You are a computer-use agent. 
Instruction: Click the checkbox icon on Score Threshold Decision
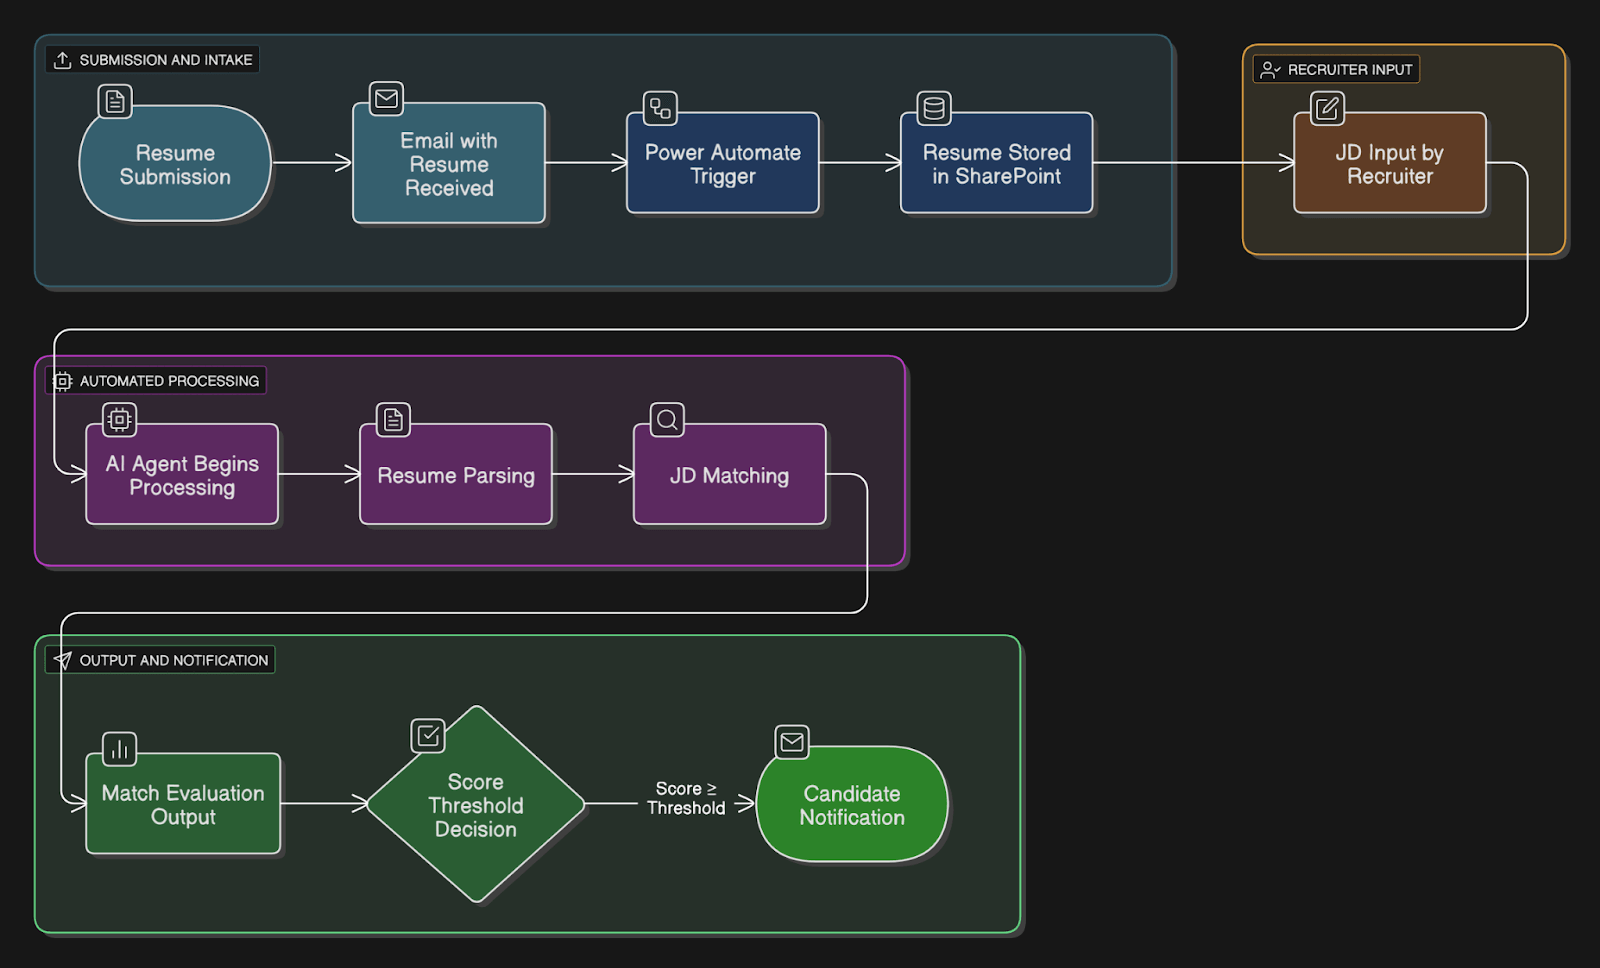[x=428, y=733]
